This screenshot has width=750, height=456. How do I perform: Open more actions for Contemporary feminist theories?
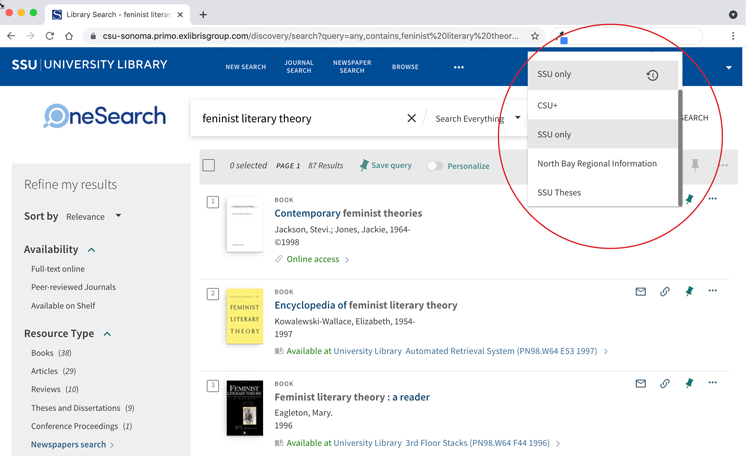point(713,199)
